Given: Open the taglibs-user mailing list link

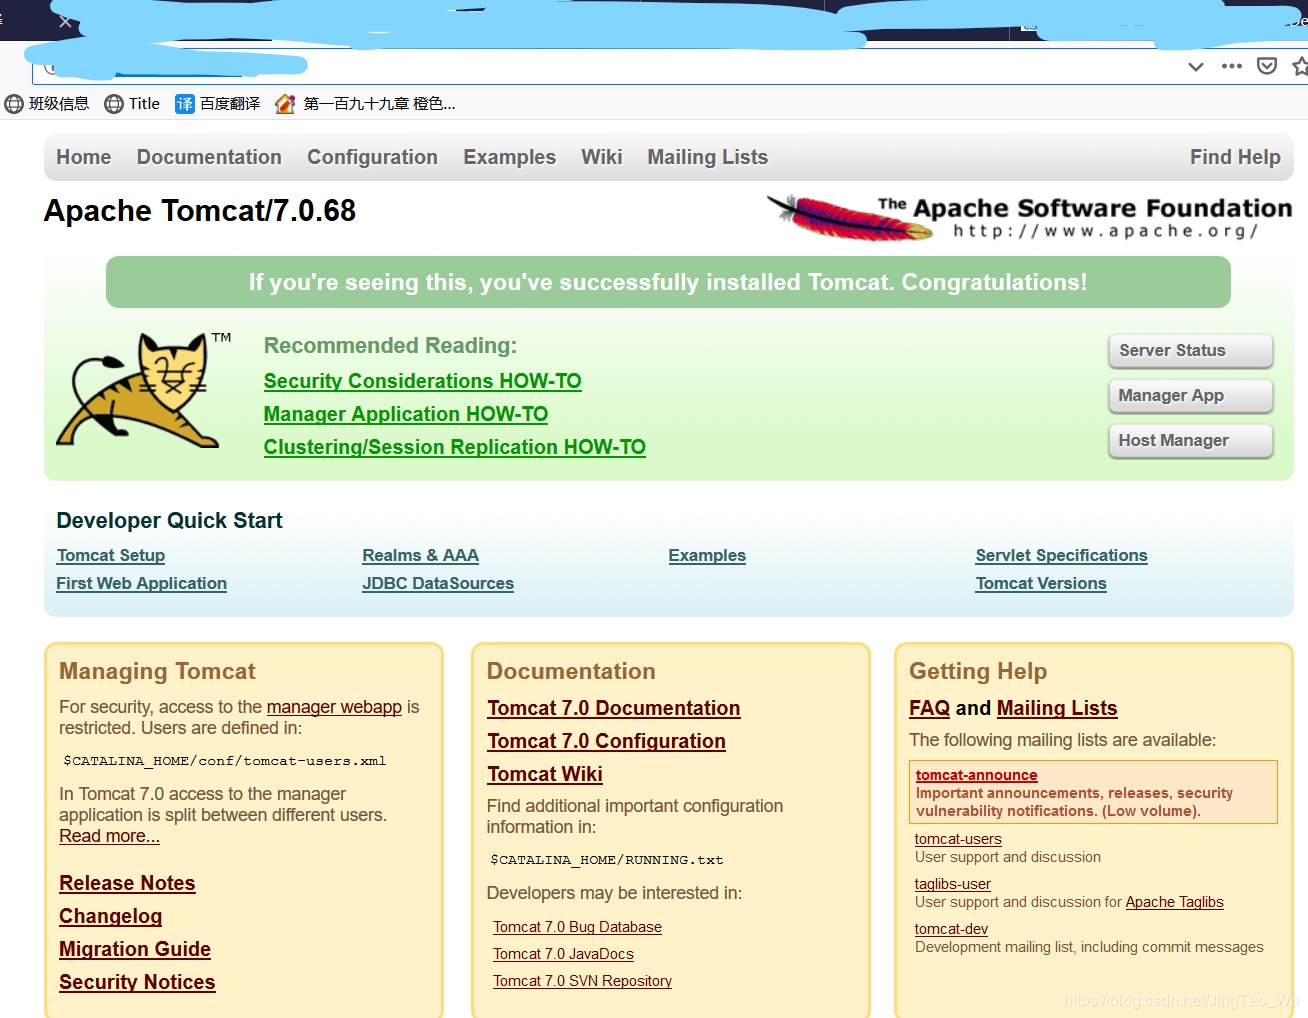Looking at the screenshot, I should click(952, 884).
